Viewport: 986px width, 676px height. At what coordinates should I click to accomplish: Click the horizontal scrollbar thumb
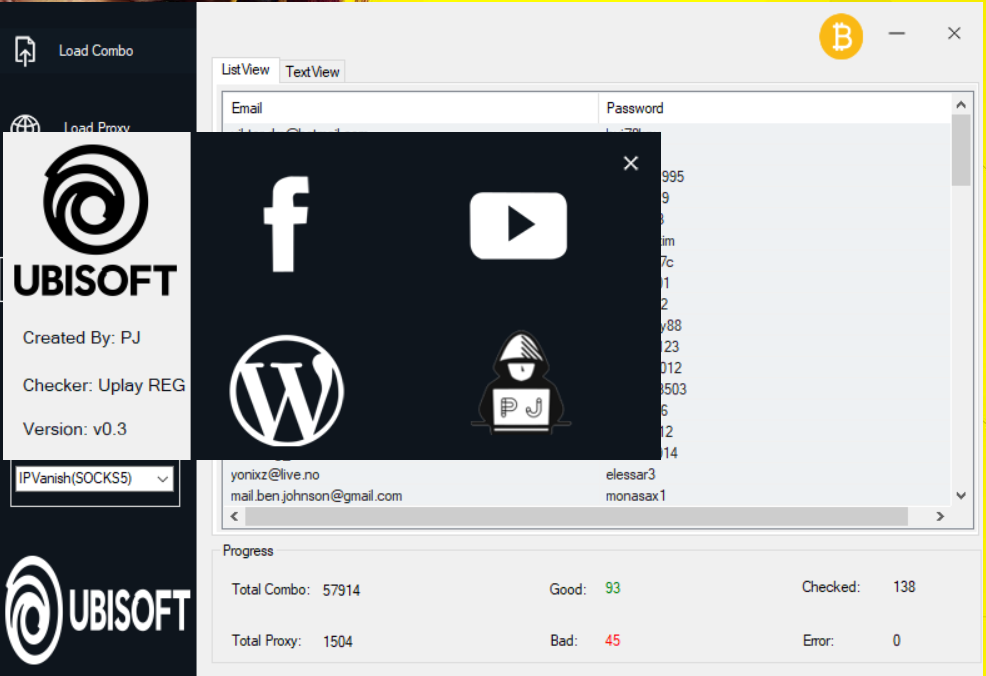pyautogui.click(x=577, y=516)
